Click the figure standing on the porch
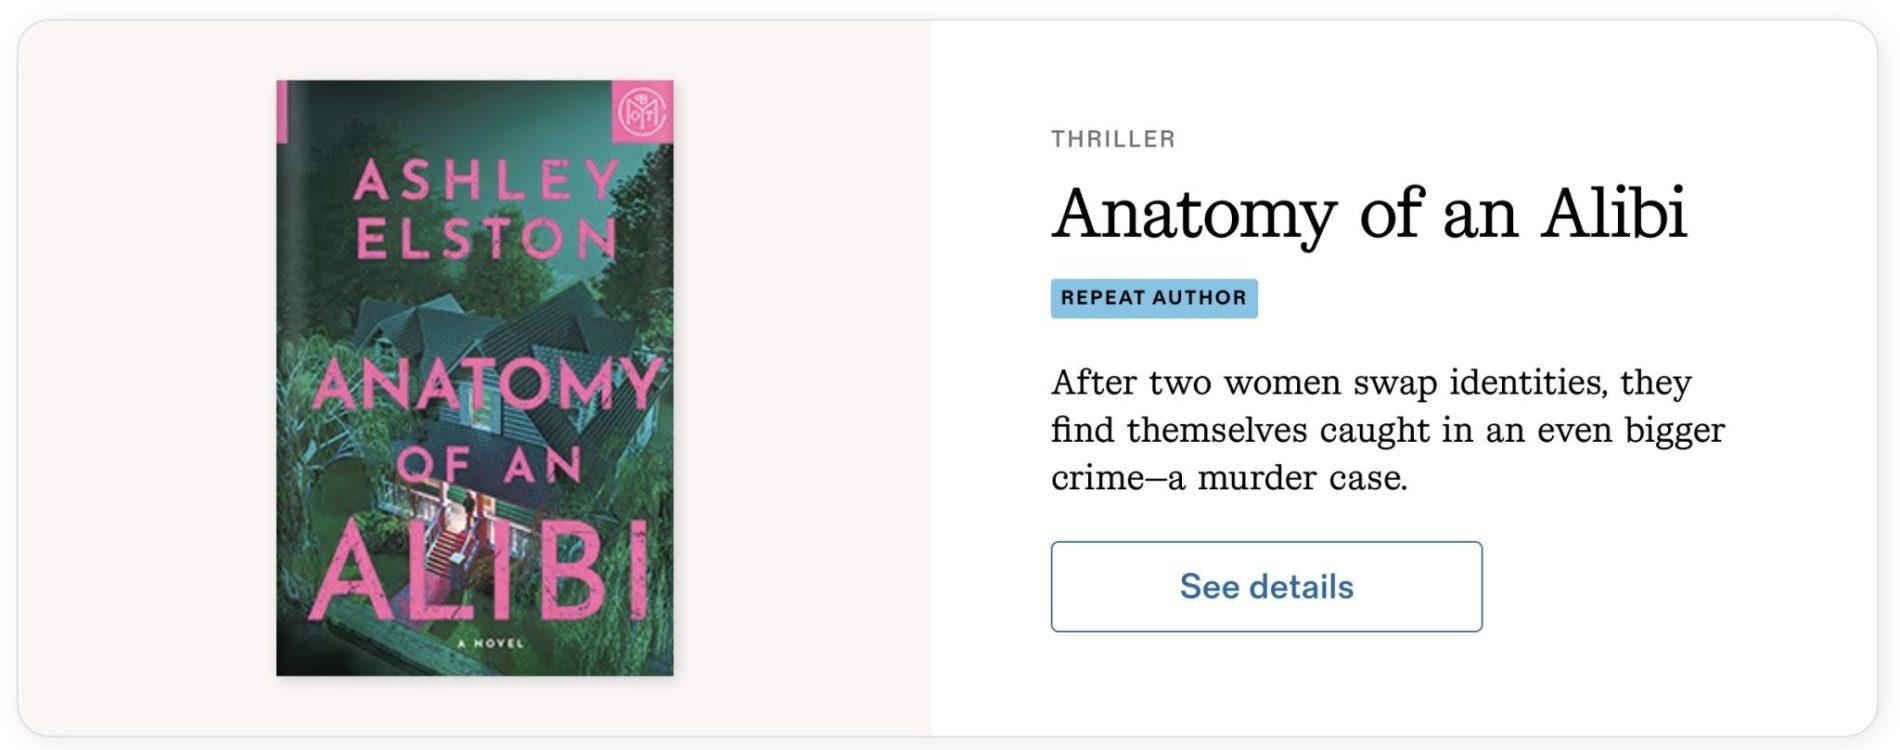Viewport: 1900px width, 750px height. click(466, 505)
